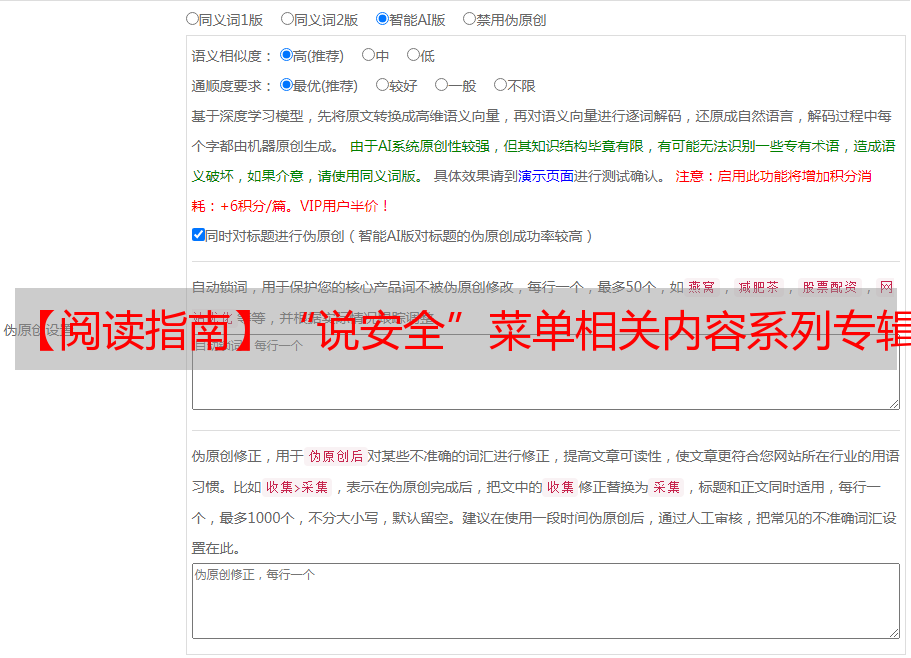Click the 股票配资 example keyword
This screenshot has height=658, width=911.
[830, 287]
